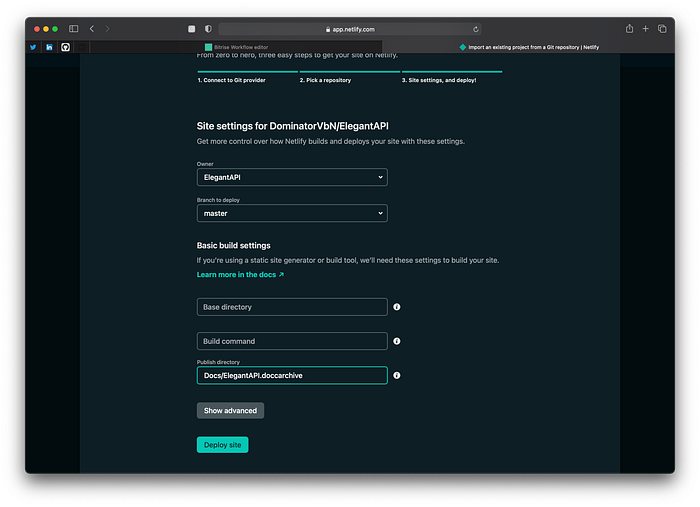Reload the Netlify page
The image size is (700, 507).
[475, 29]
